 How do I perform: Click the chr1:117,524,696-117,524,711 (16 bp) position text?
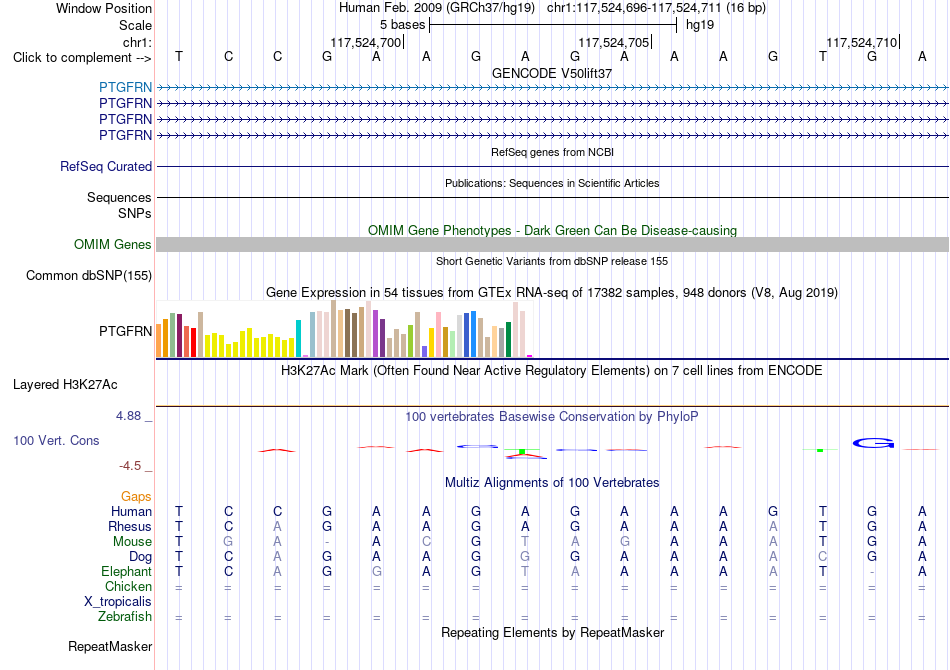tap(656, 8)
